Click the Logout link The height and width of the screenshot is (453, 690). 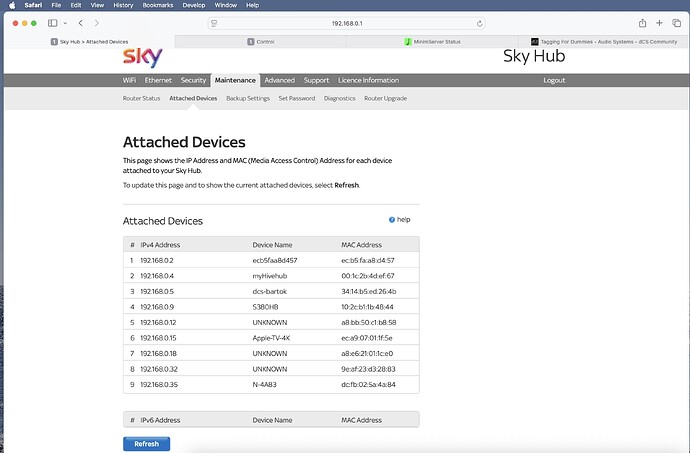click(554, 80)
